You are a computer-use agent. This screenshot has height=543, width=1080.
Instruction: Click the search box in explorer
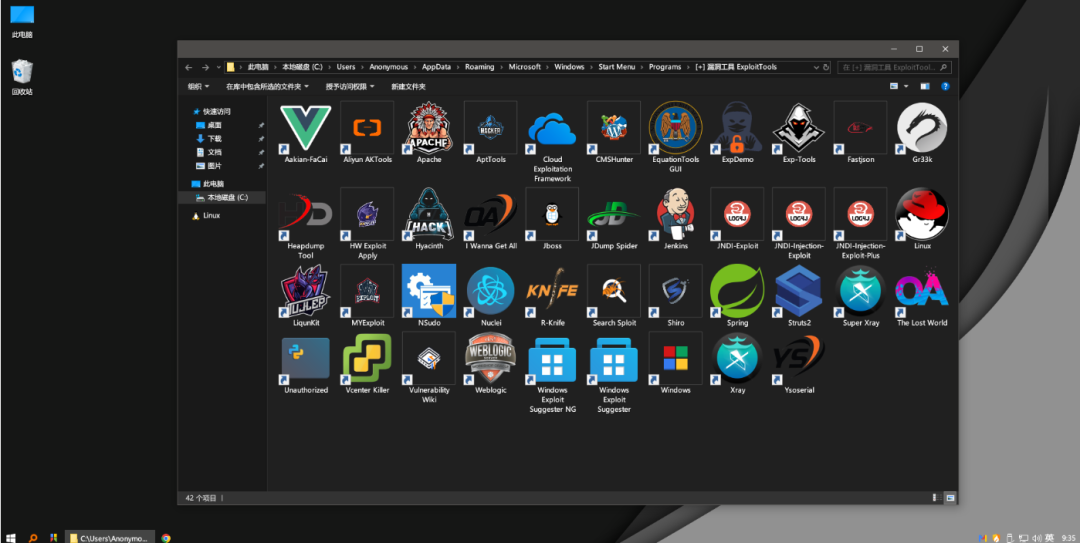[x=893, y=68]
